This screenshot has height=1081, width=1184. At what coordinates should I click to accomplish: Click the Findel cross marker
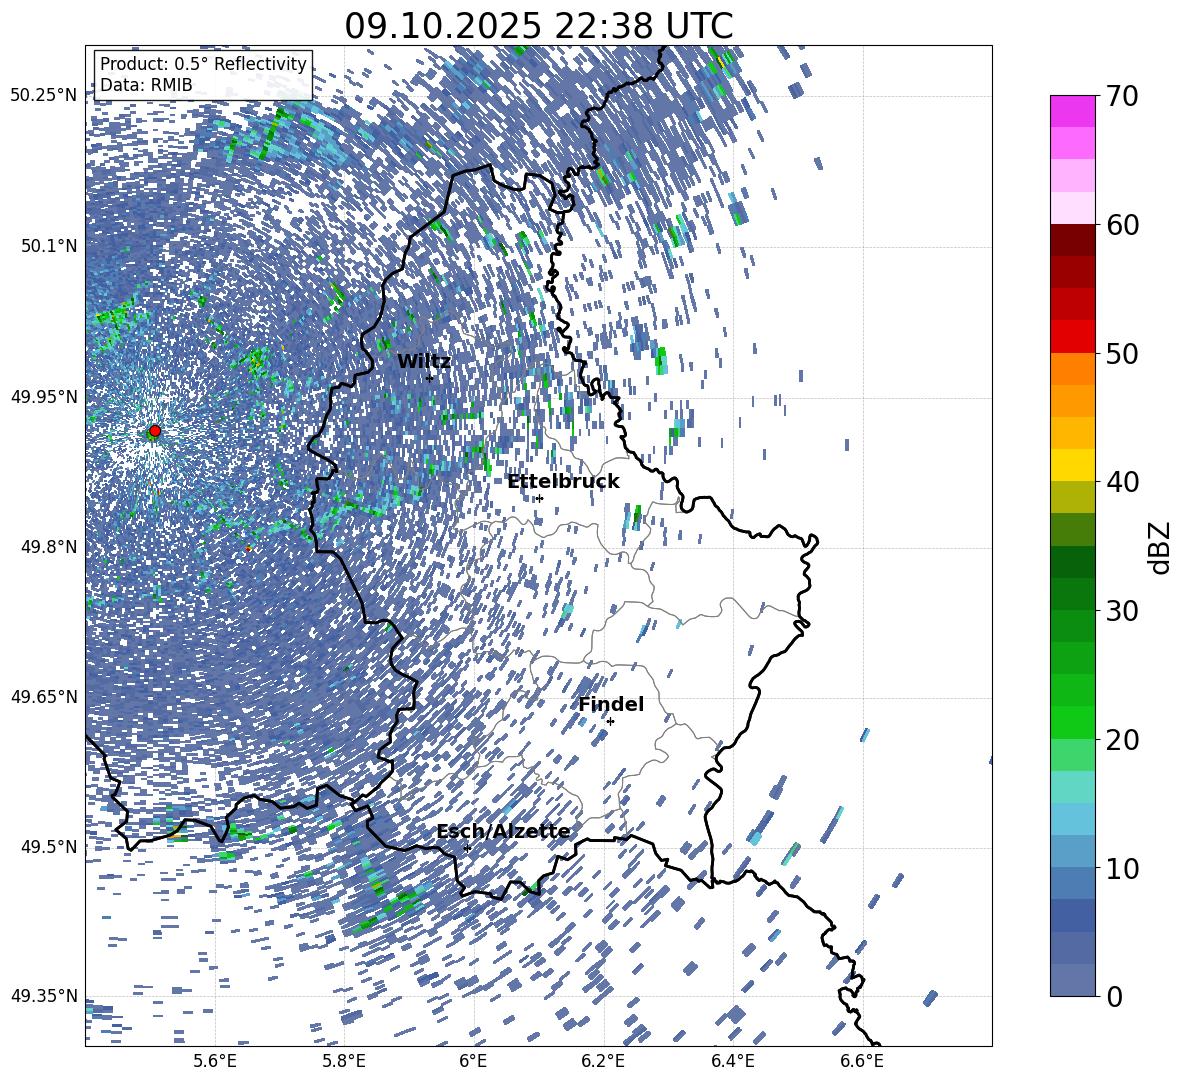point(610,722)
